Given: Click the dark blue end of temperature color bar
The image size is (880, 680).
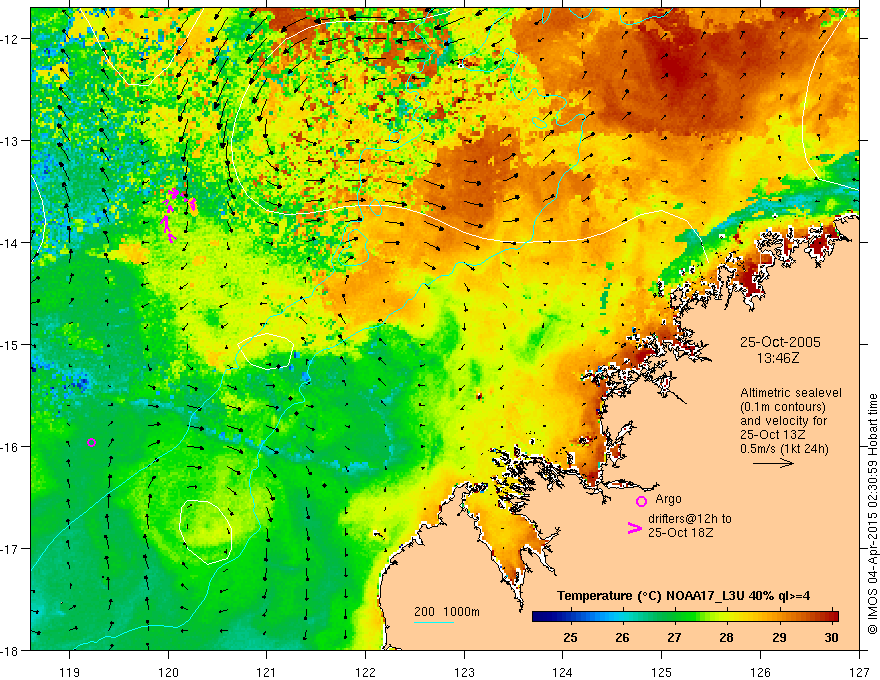Looking at the screenshot, I should pos(540,617).
